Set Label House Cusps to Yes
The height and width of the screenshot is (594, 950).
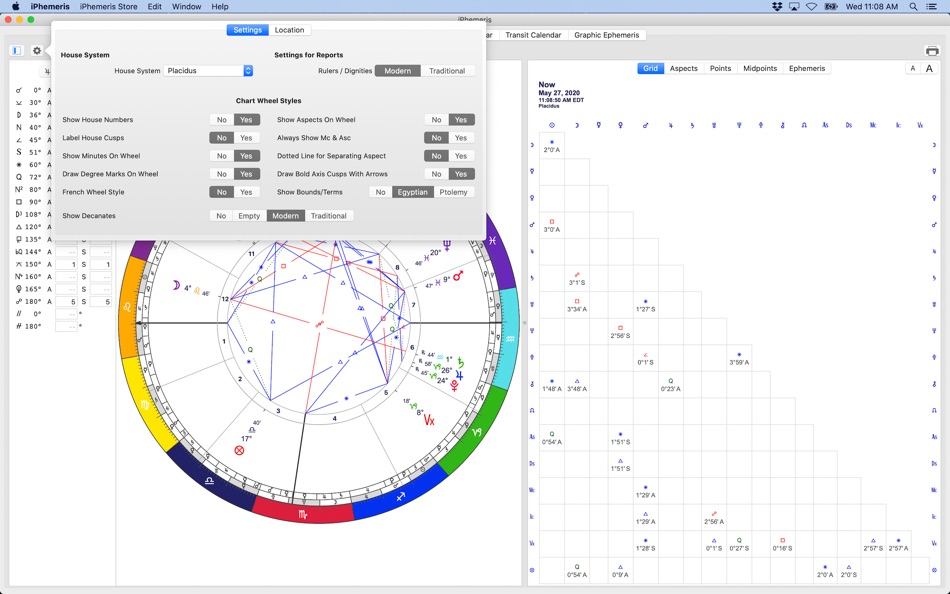tap(248, 137)
